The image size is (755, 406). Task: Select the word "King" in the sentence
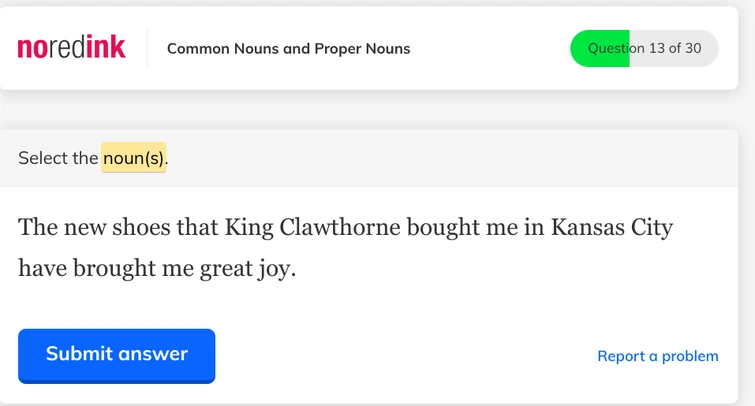(249, 226)
